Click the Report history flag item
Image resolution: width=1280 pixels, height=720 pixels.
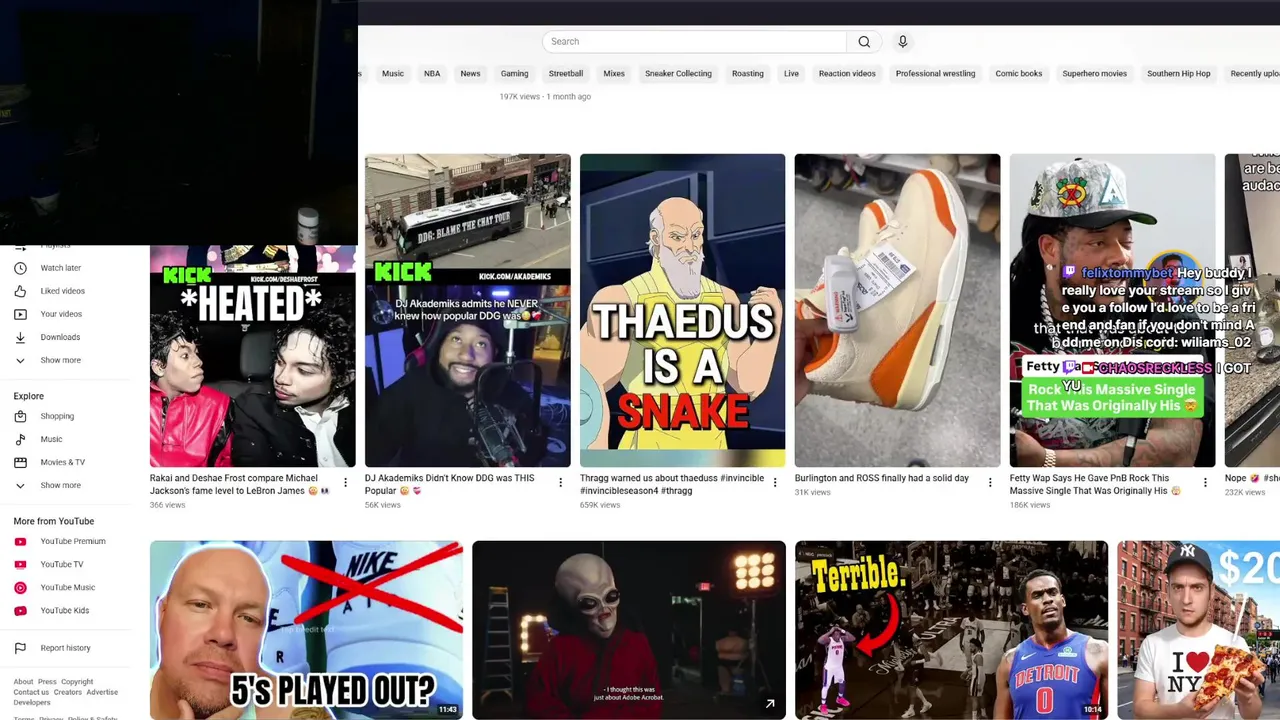pos(65,648)
